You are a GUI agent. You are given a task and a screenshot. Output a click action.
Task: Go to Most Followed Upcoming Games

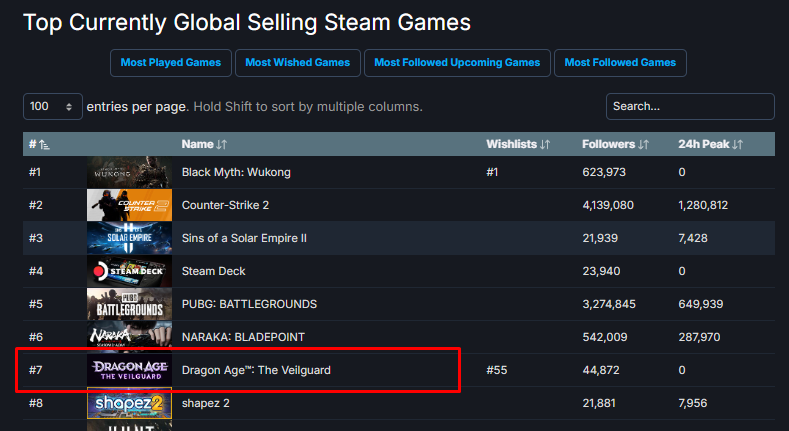[x=457, y=62]
